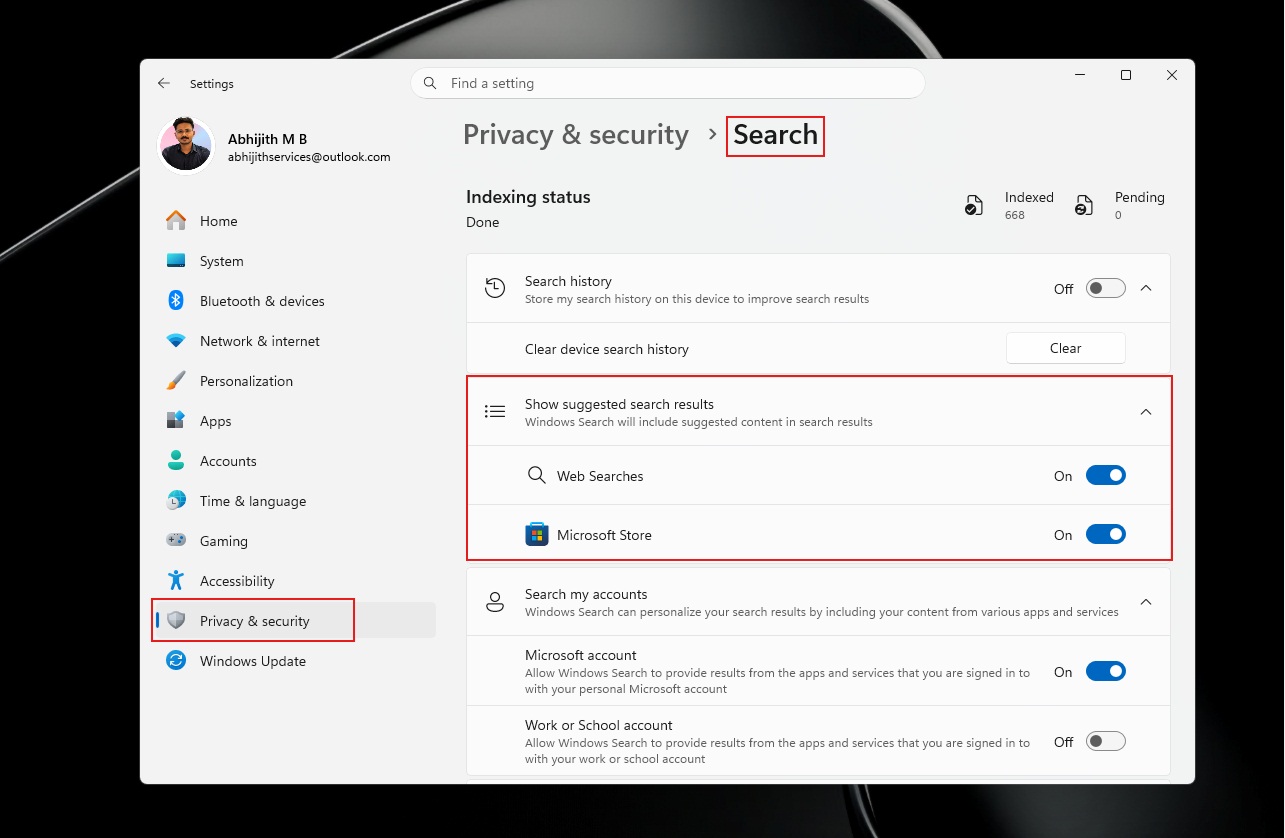Open Accessibility settings label

tap(237, 581)
